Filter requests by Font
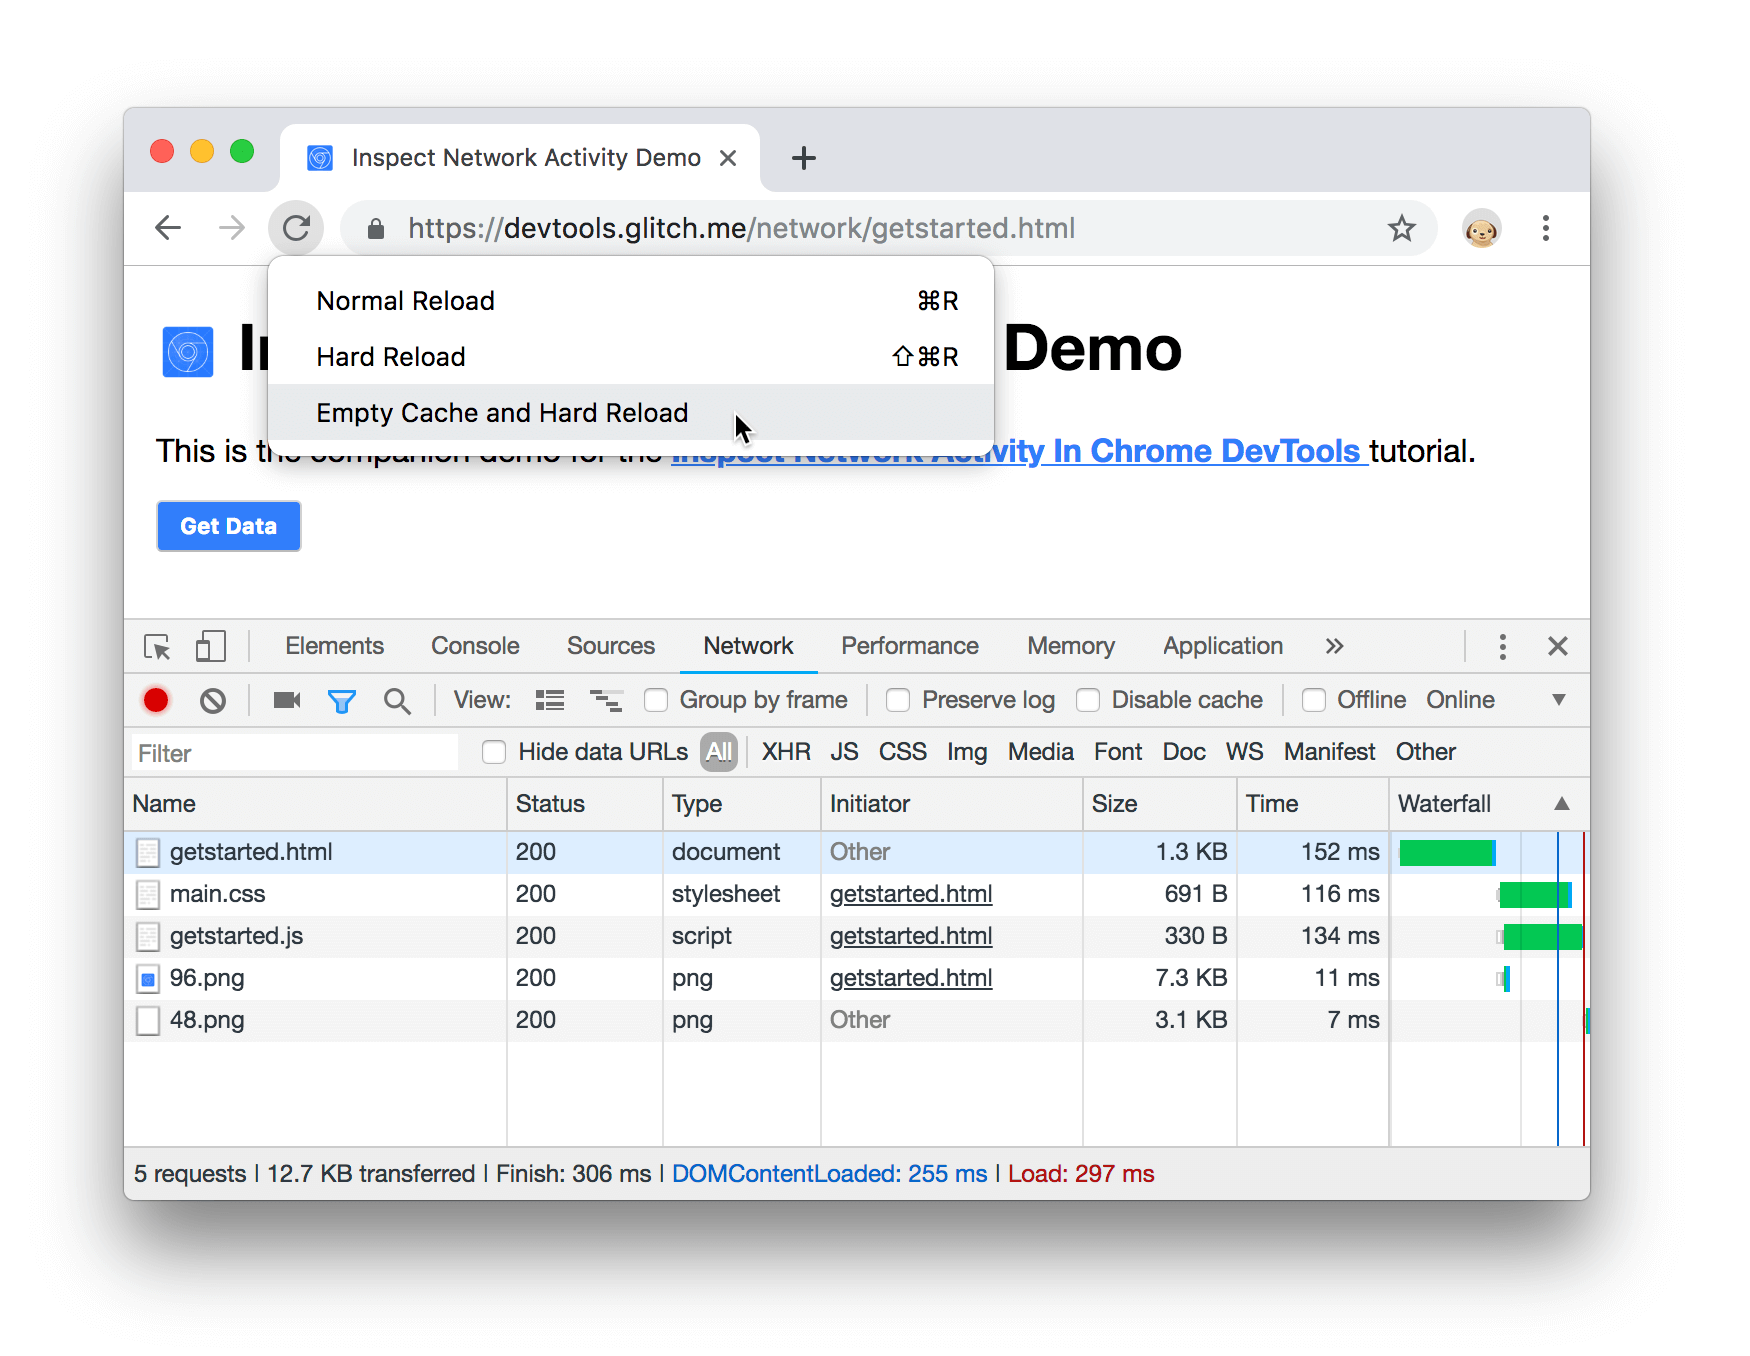 pyautogui.click(x=1118, y=752)
